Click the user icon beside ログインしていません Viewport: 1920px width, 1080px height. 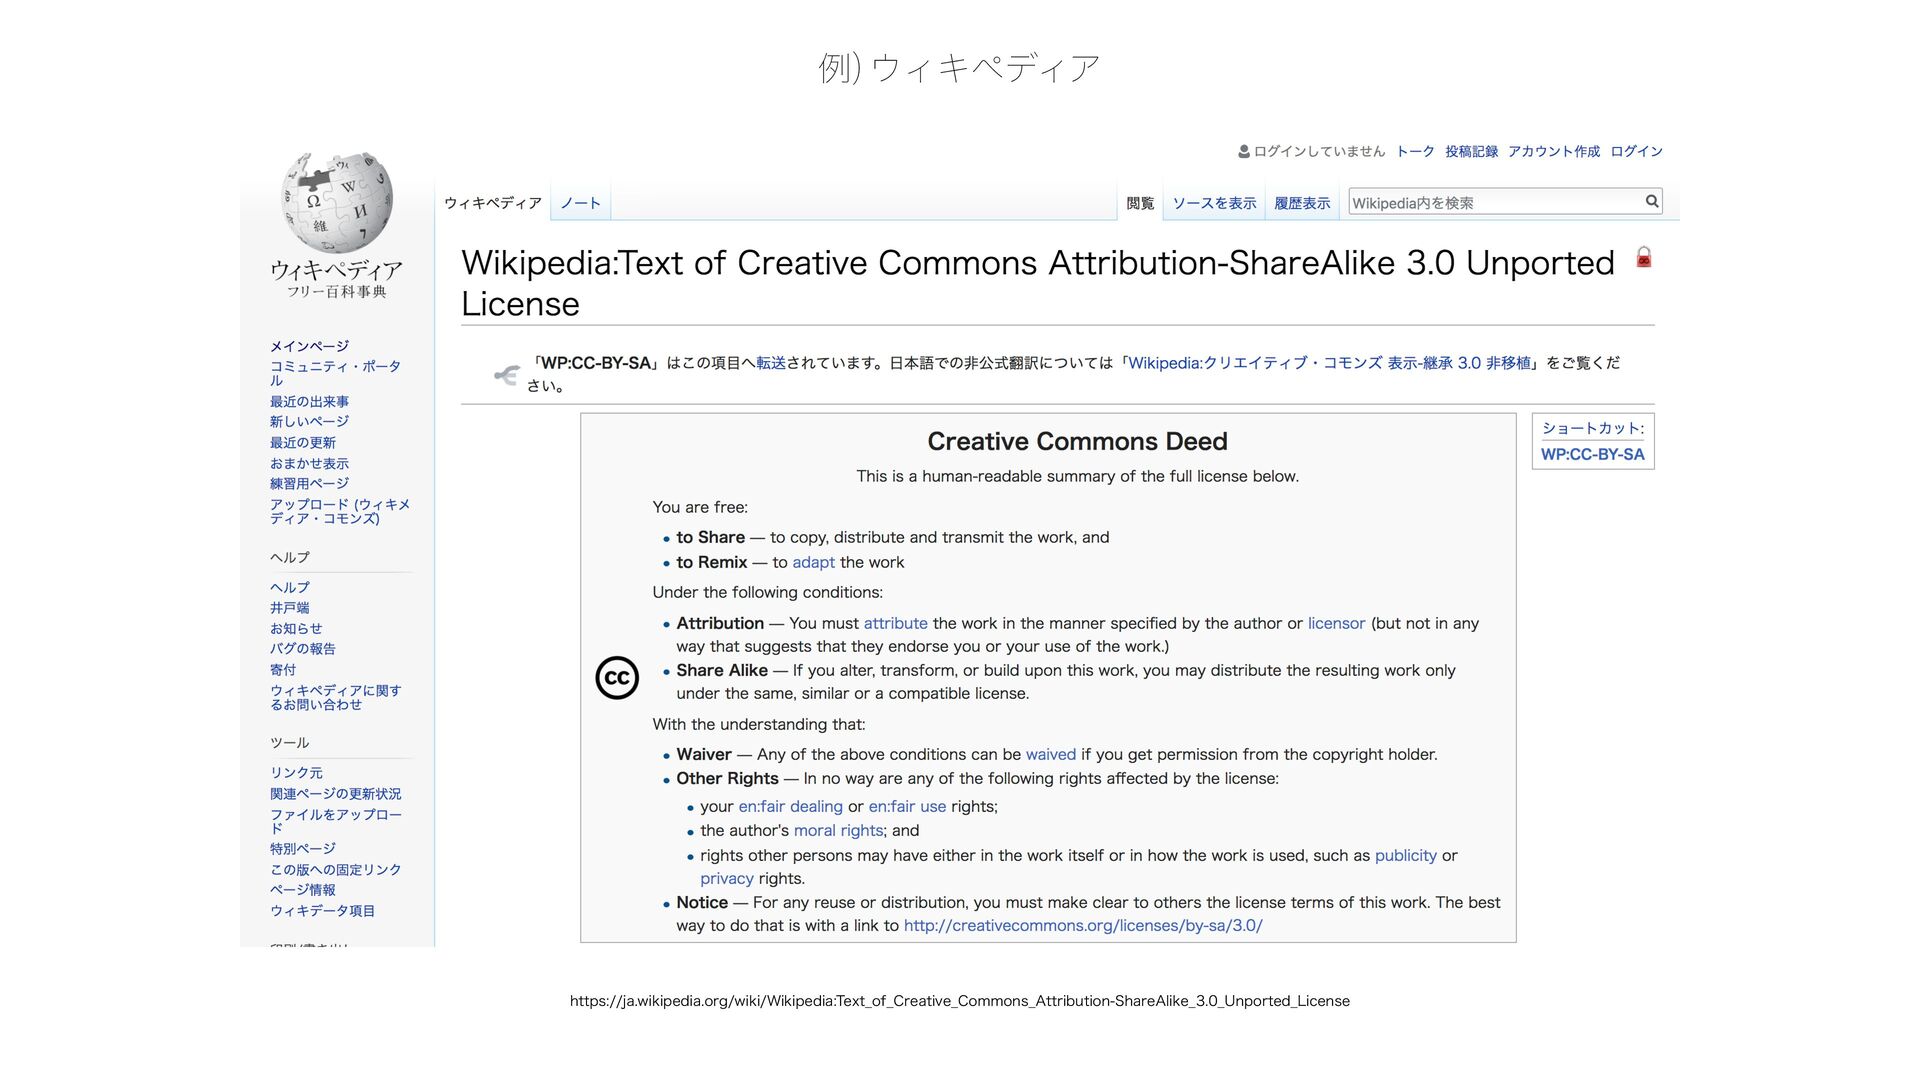click(x=1243, y=152)
